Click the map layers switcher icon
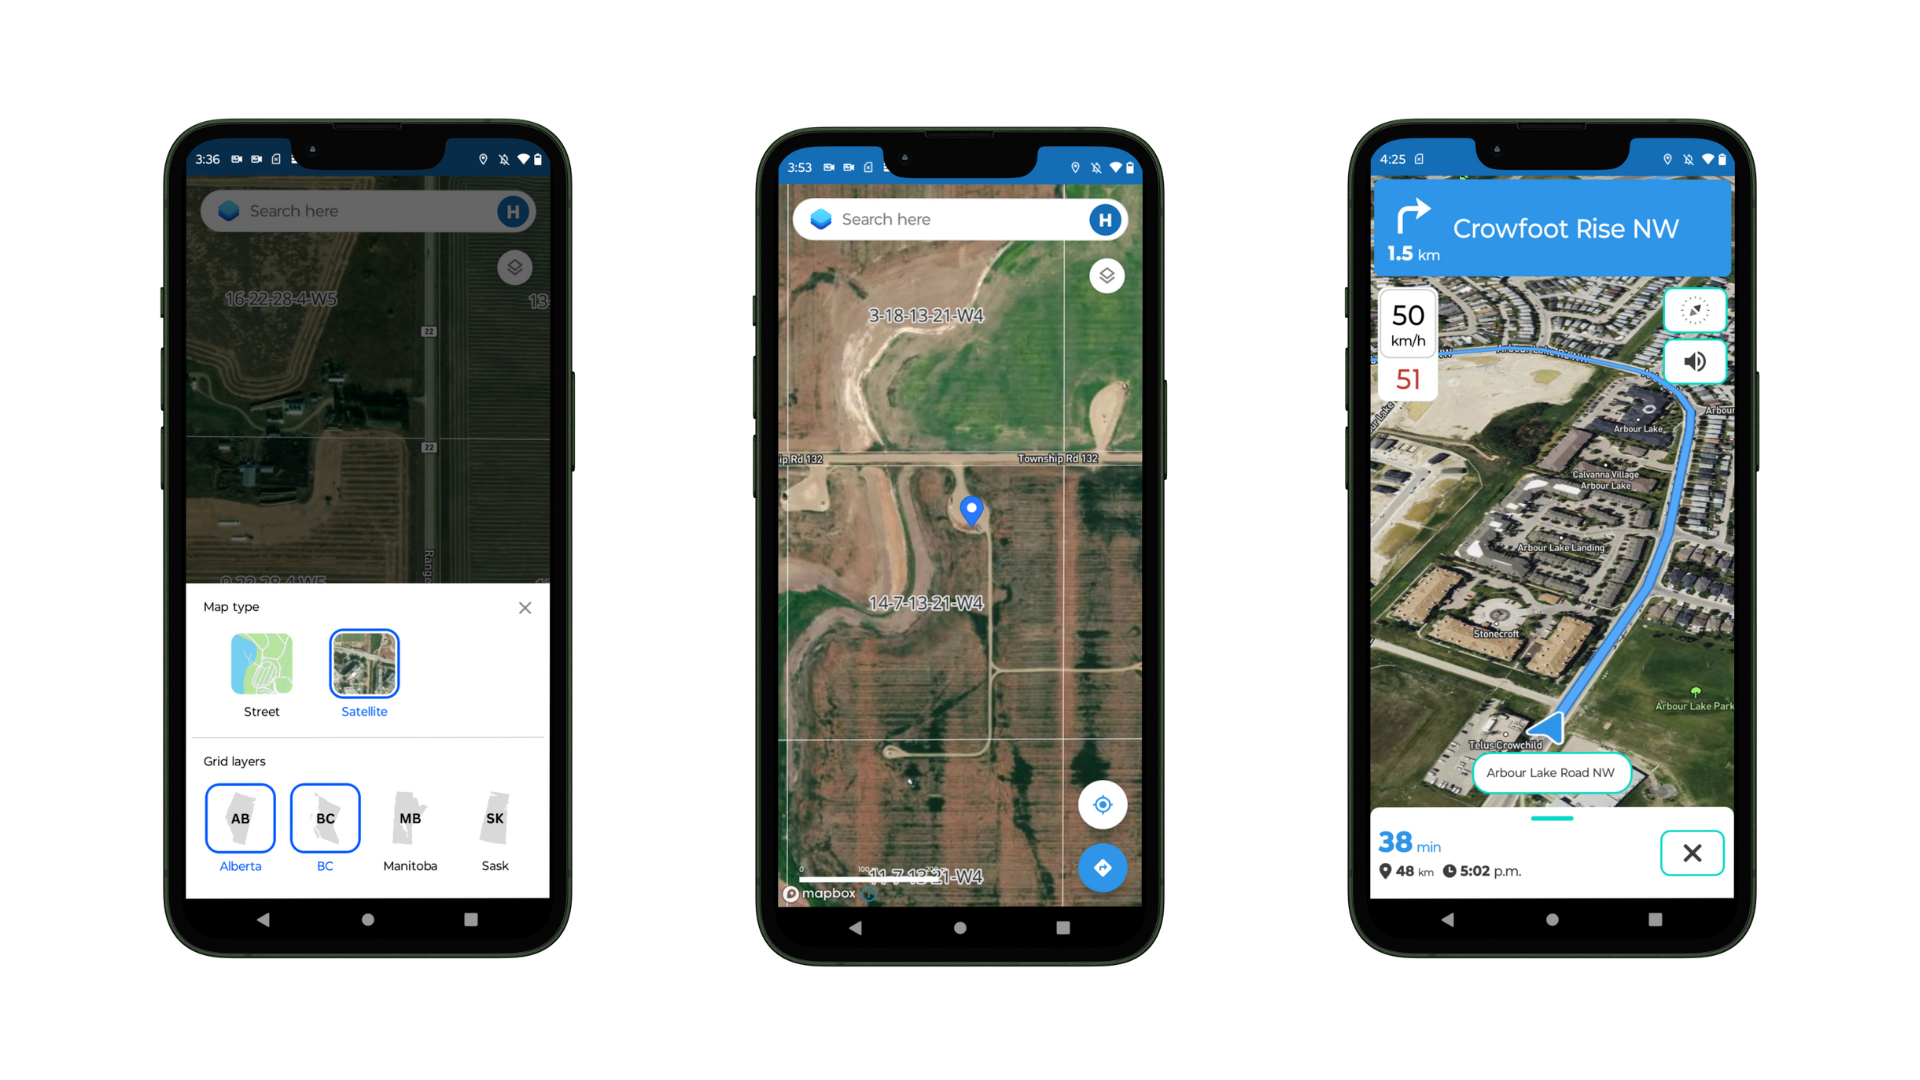The height and width of the screenshot is (1080, 1920). click(x=514, y=269)
